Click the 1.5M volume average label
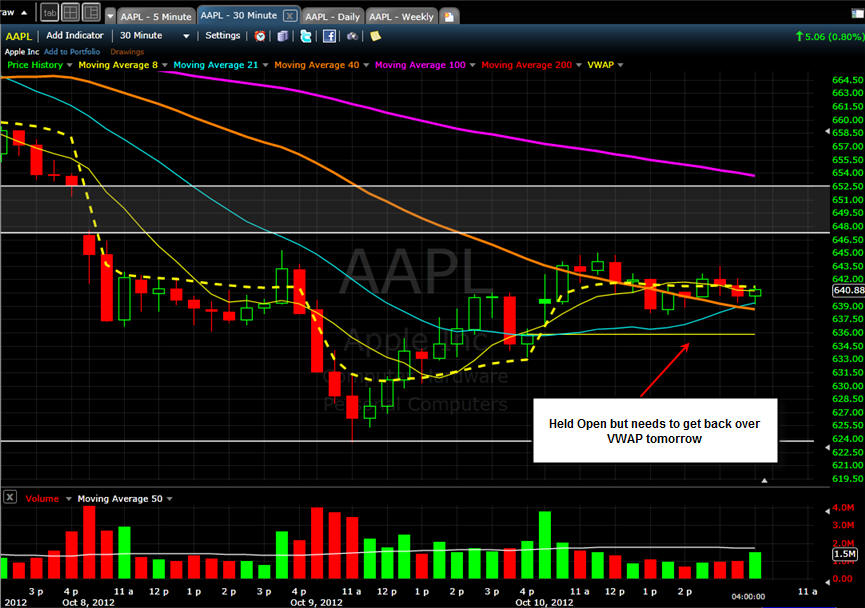This screenshot has width=865, height=608. 845,554
